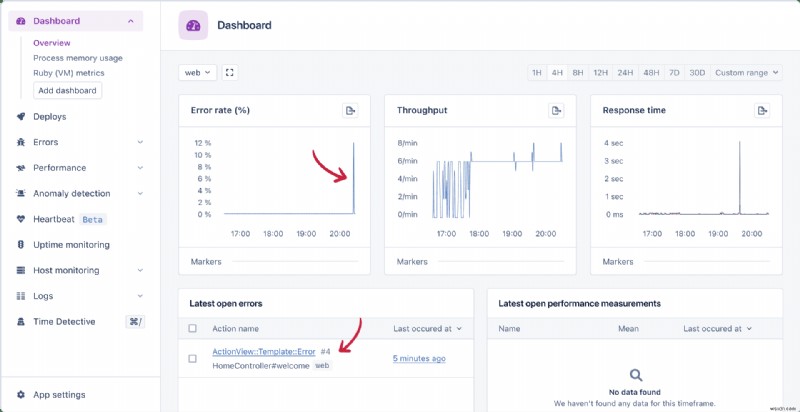Click the Uptime monitoring icon

[20, 245]
